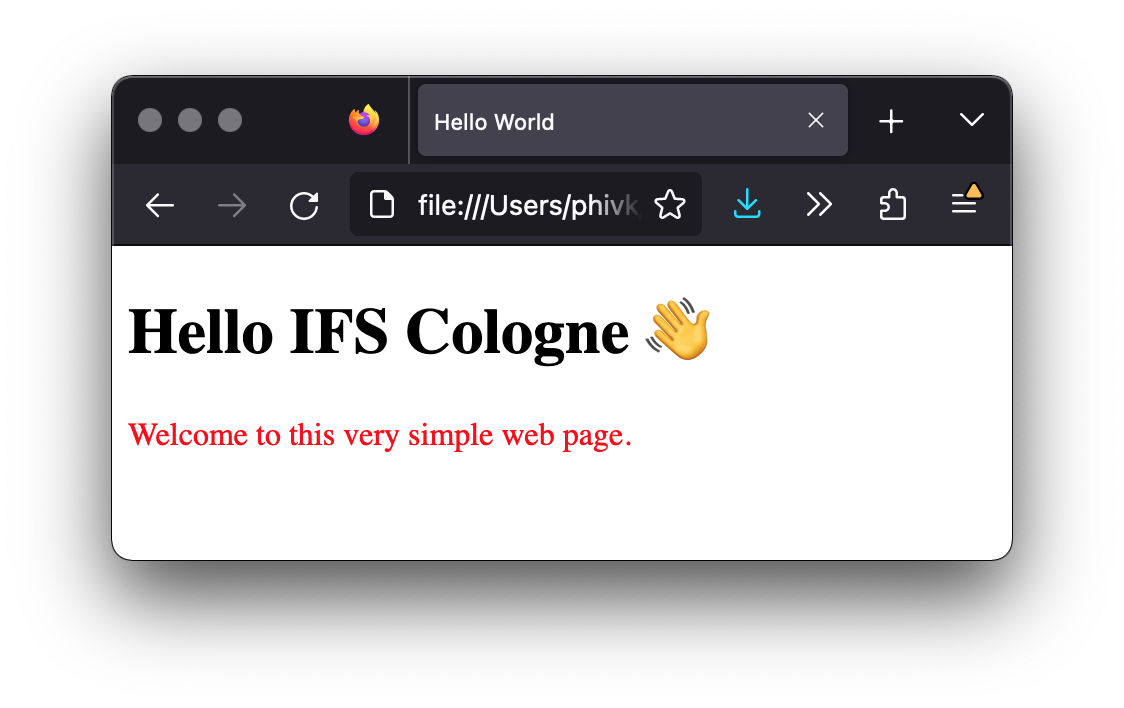The height and width of the screenshot is (708, 1124).
Task: Reload the current page
Action: pos(304,206)
